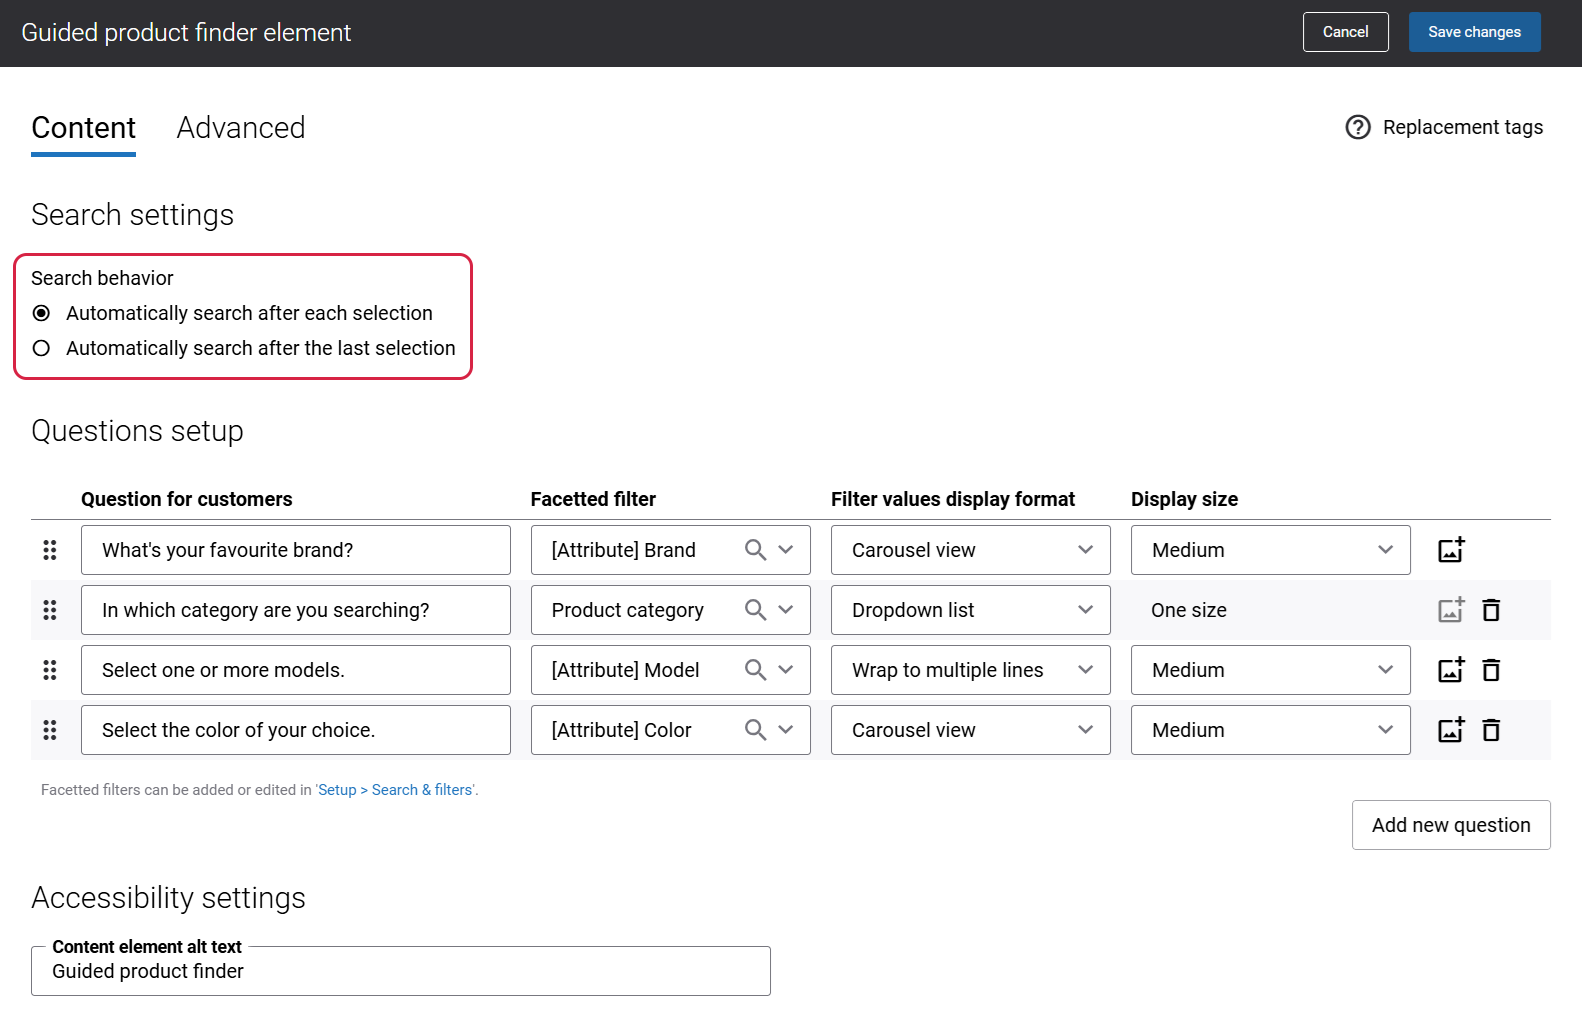Image resolution: width=1582 pixels, height=1028 pixels.
Task: Switch to the Advanced tab
Action: pyautogui.click(x=241, y=128)
